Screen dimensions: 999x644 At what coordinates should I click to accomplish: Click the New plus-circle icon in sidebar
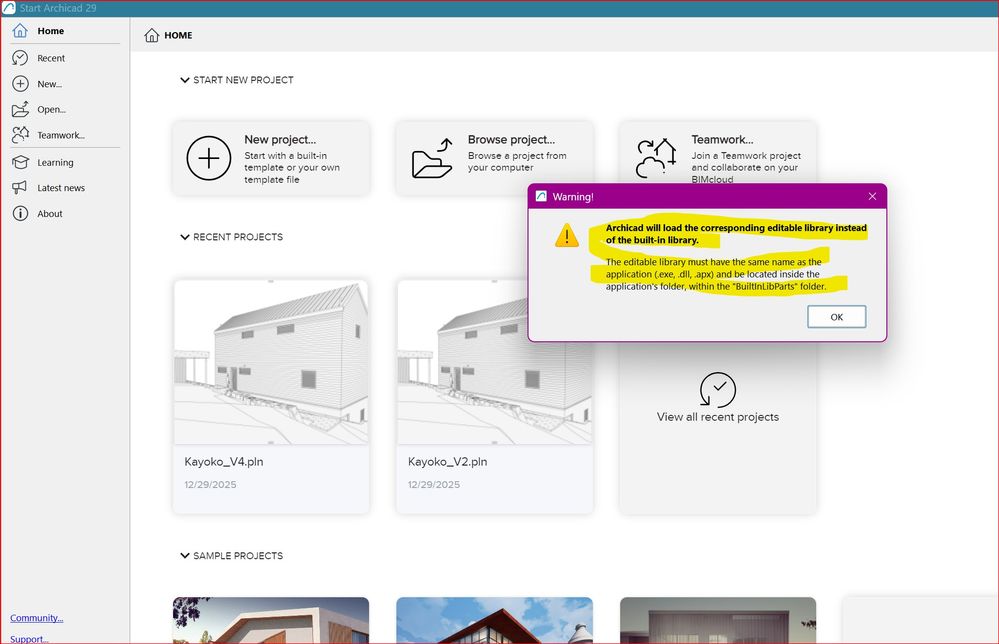[x=20, y=83]
